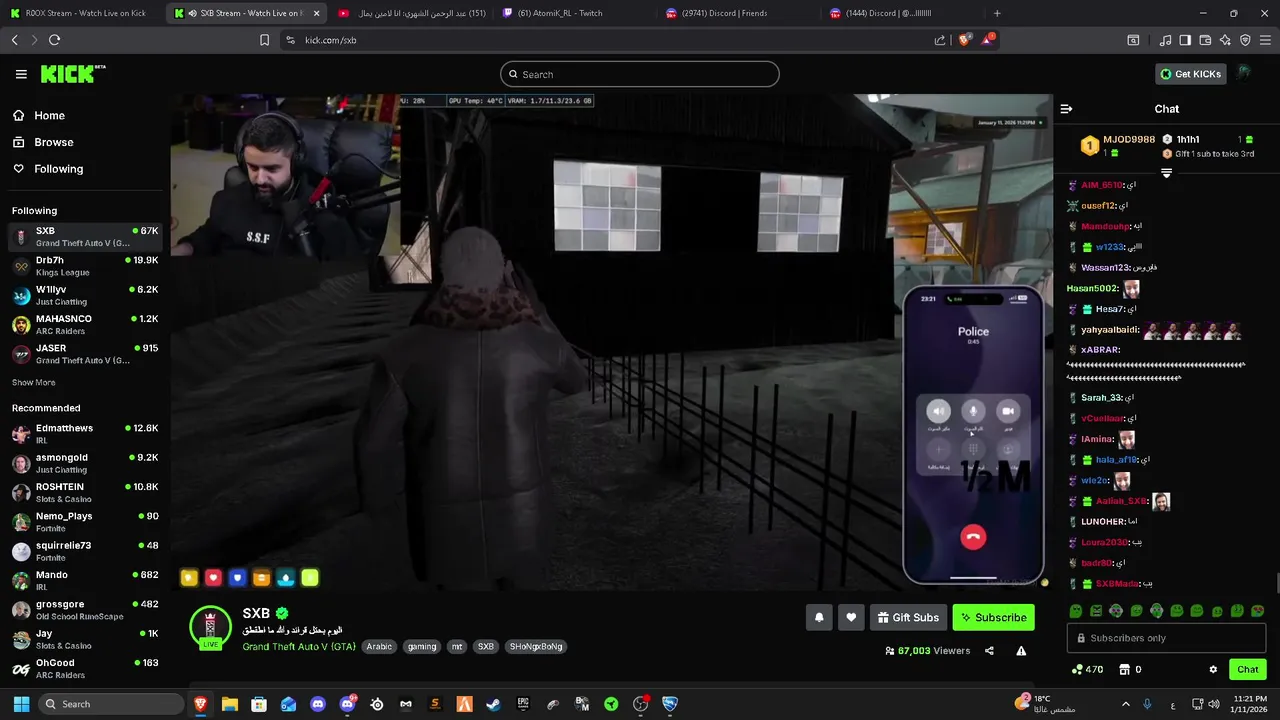Image resolution: width=1280 pixels, height=720 pixels.
Task: Report stream with warning triangle icon
Action: 1021,651
